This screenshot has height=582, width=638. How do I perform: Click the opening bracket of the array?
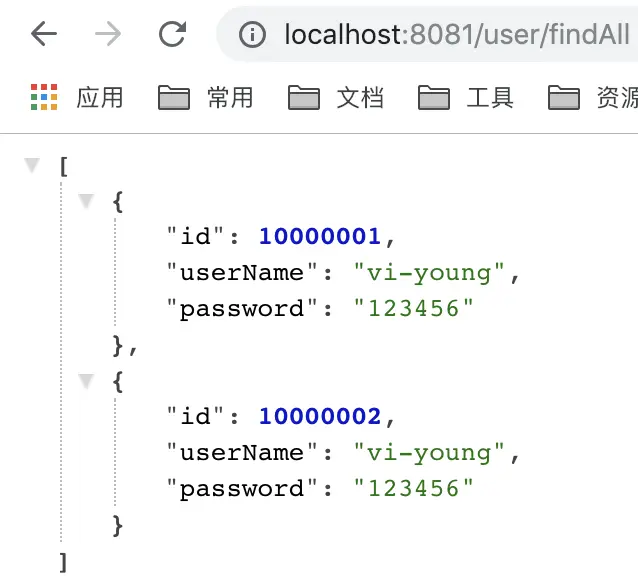[64, 166]
